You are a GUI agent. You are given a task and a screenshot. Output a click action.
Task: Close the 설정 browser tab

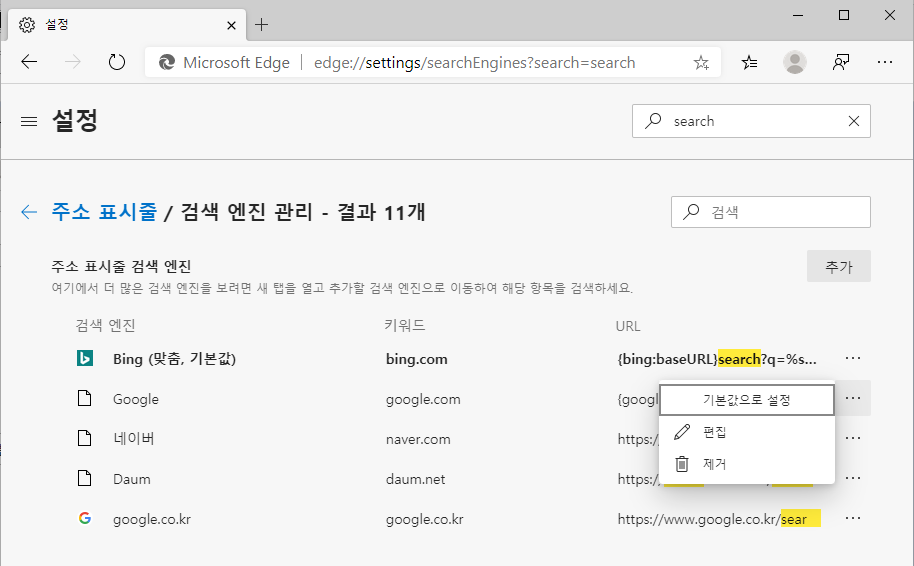(x=231, y=25)
